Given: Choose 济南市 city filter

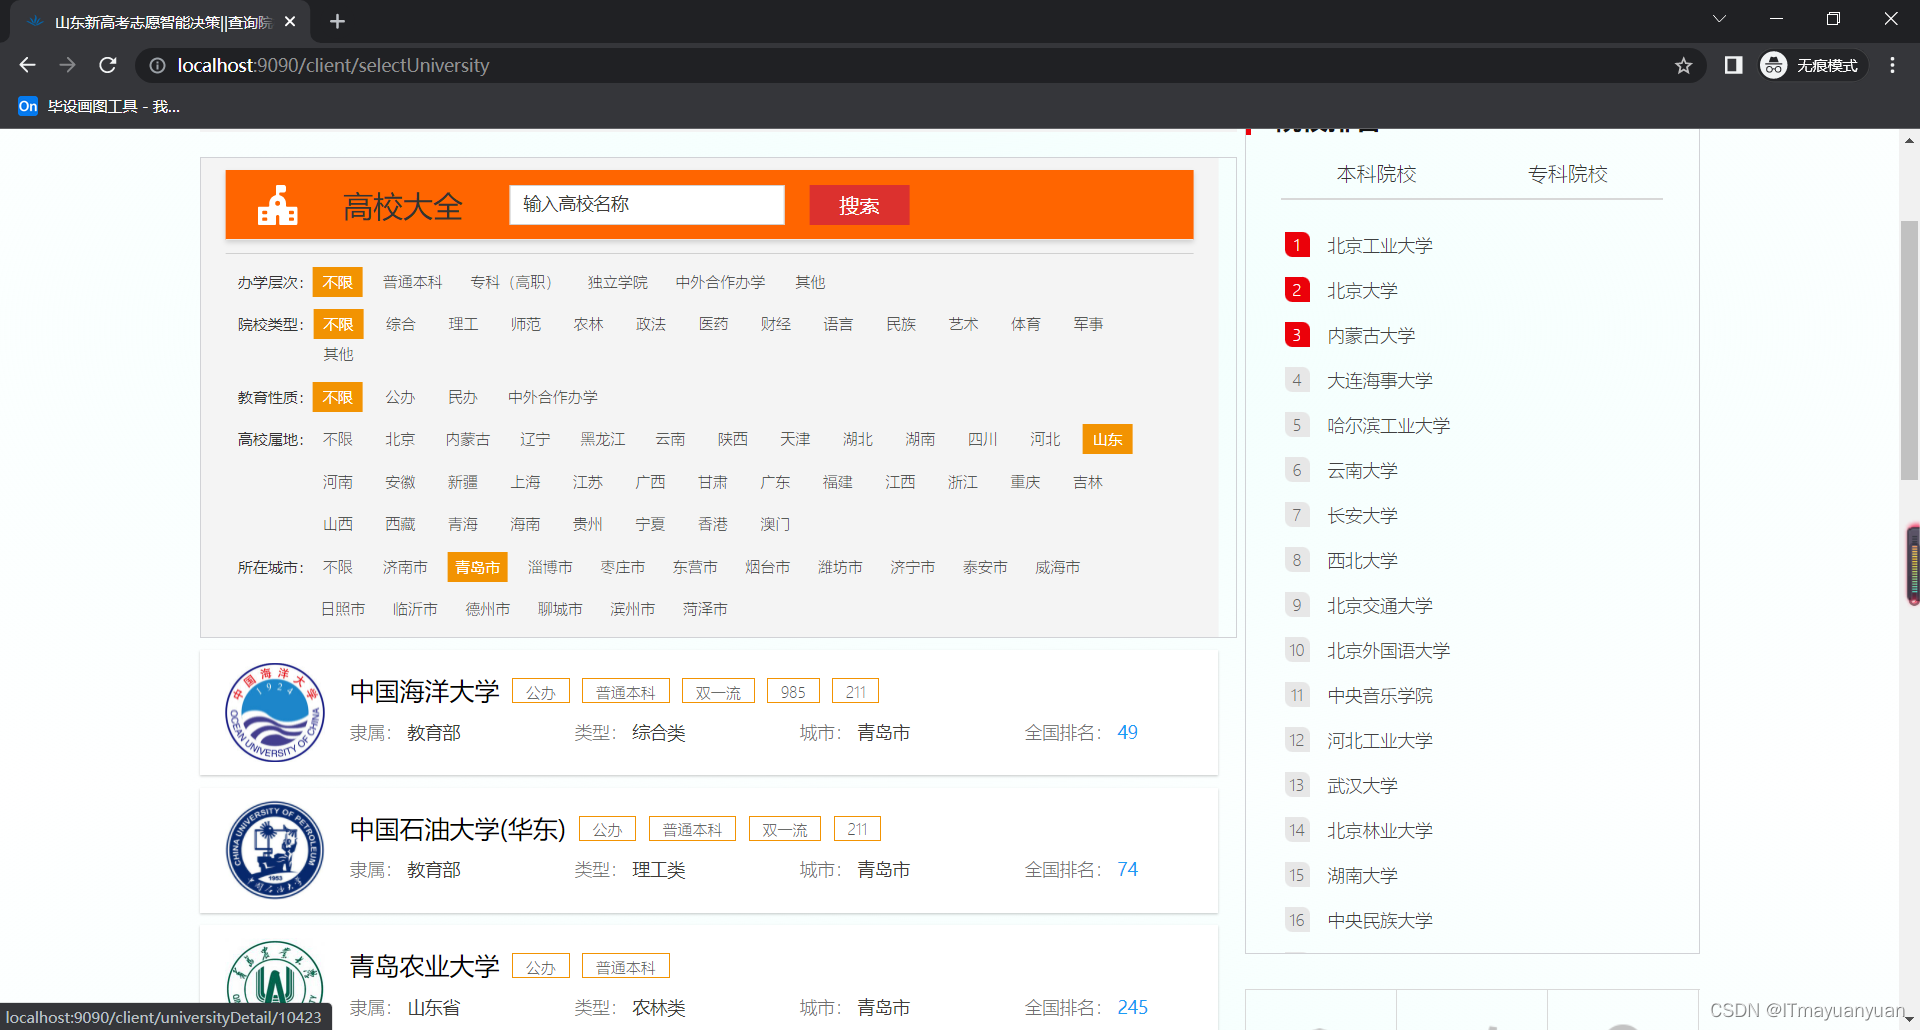Looking at the screenshot, I should coord(405,567).
